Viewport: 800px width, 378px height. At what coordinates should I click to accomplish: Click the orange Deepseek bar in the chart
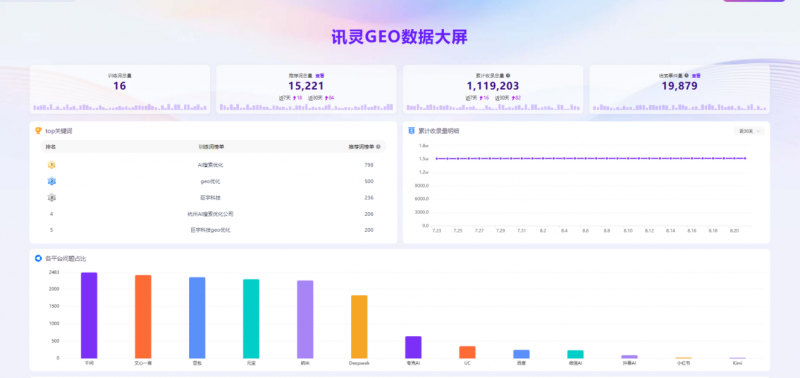click(x=359, y=326)
